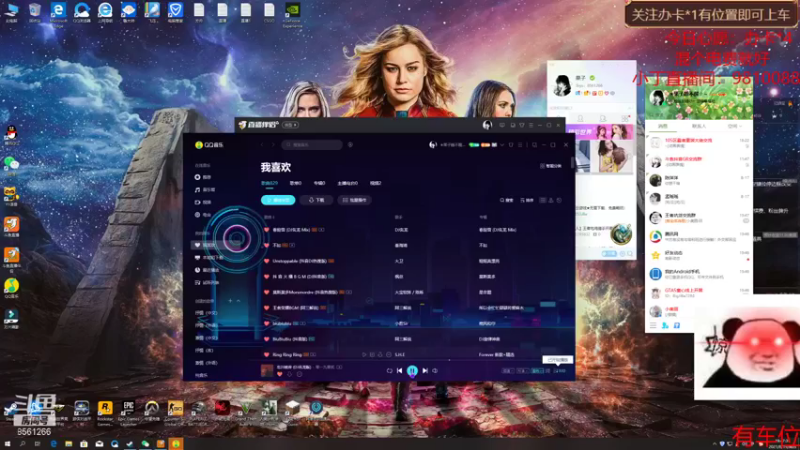Switch to the Albums 0 tab
This screenshot has height=450, width=800.
[319, 183]
